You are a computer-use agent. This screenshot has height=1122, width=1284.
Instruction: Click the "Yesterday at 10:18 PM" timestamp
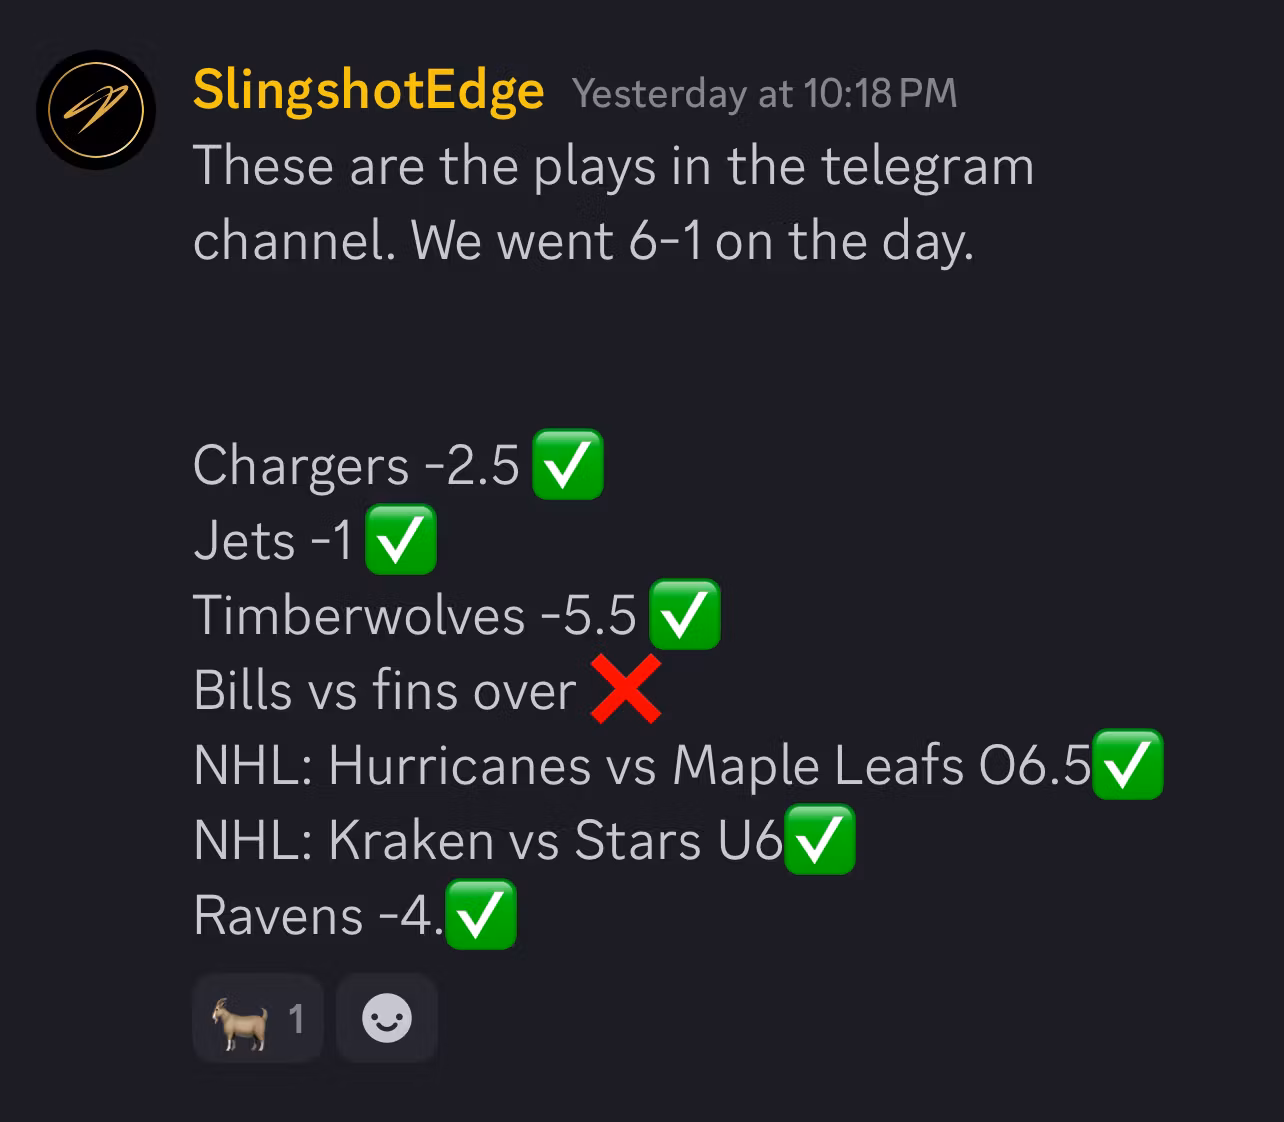tap(765, 94)
